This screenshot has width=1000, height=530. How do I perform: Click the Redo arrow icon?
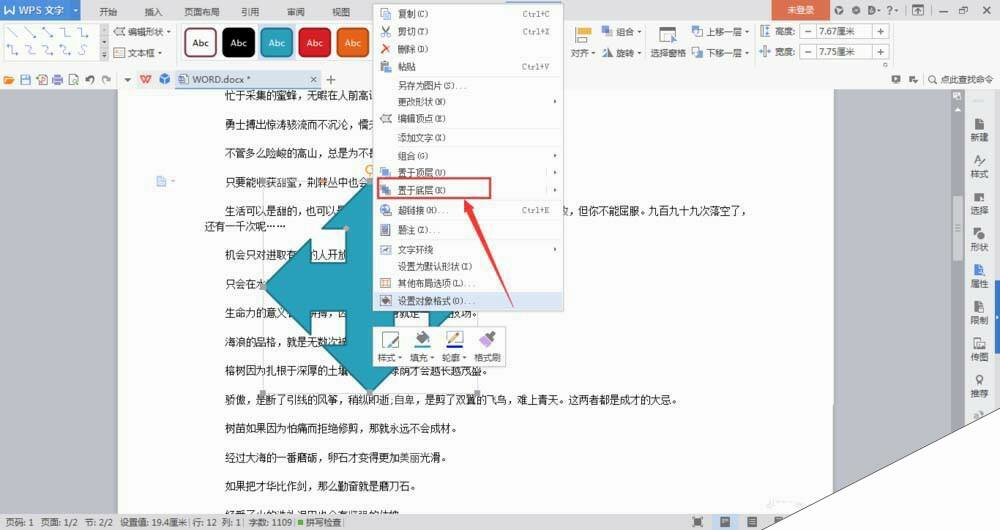[107, 80]
